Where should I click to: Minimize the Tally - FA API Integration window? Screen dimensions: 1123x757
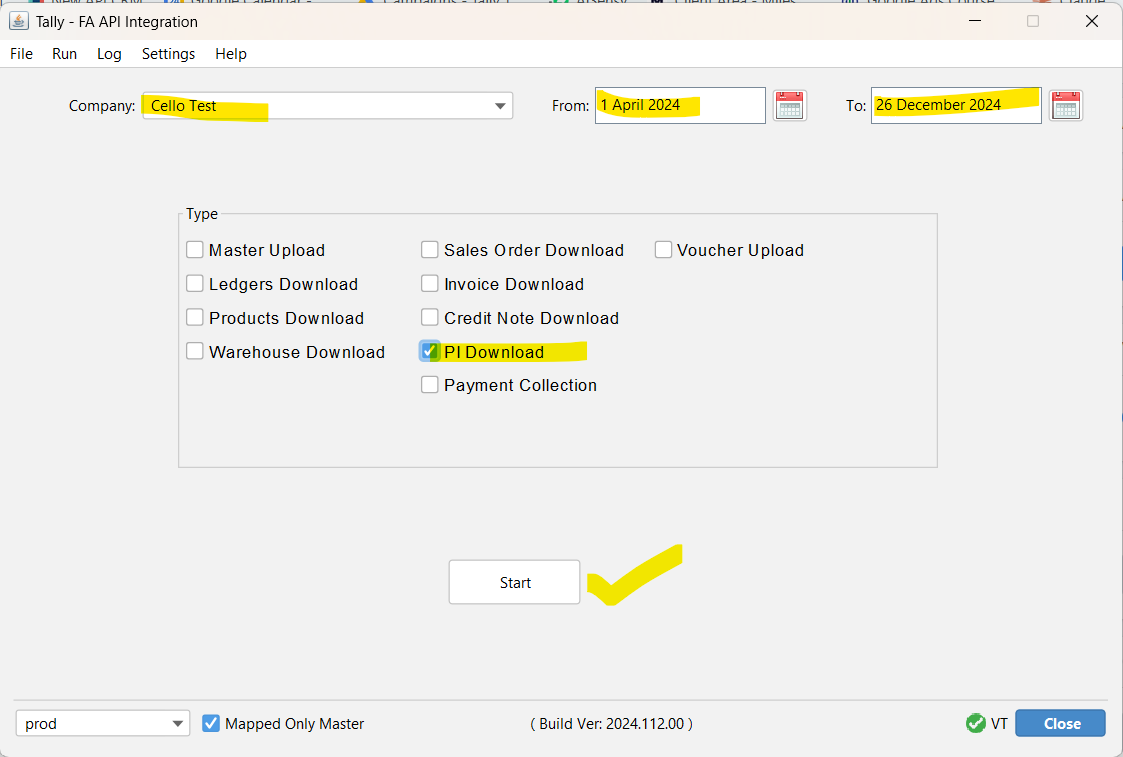tap(975, 21)
